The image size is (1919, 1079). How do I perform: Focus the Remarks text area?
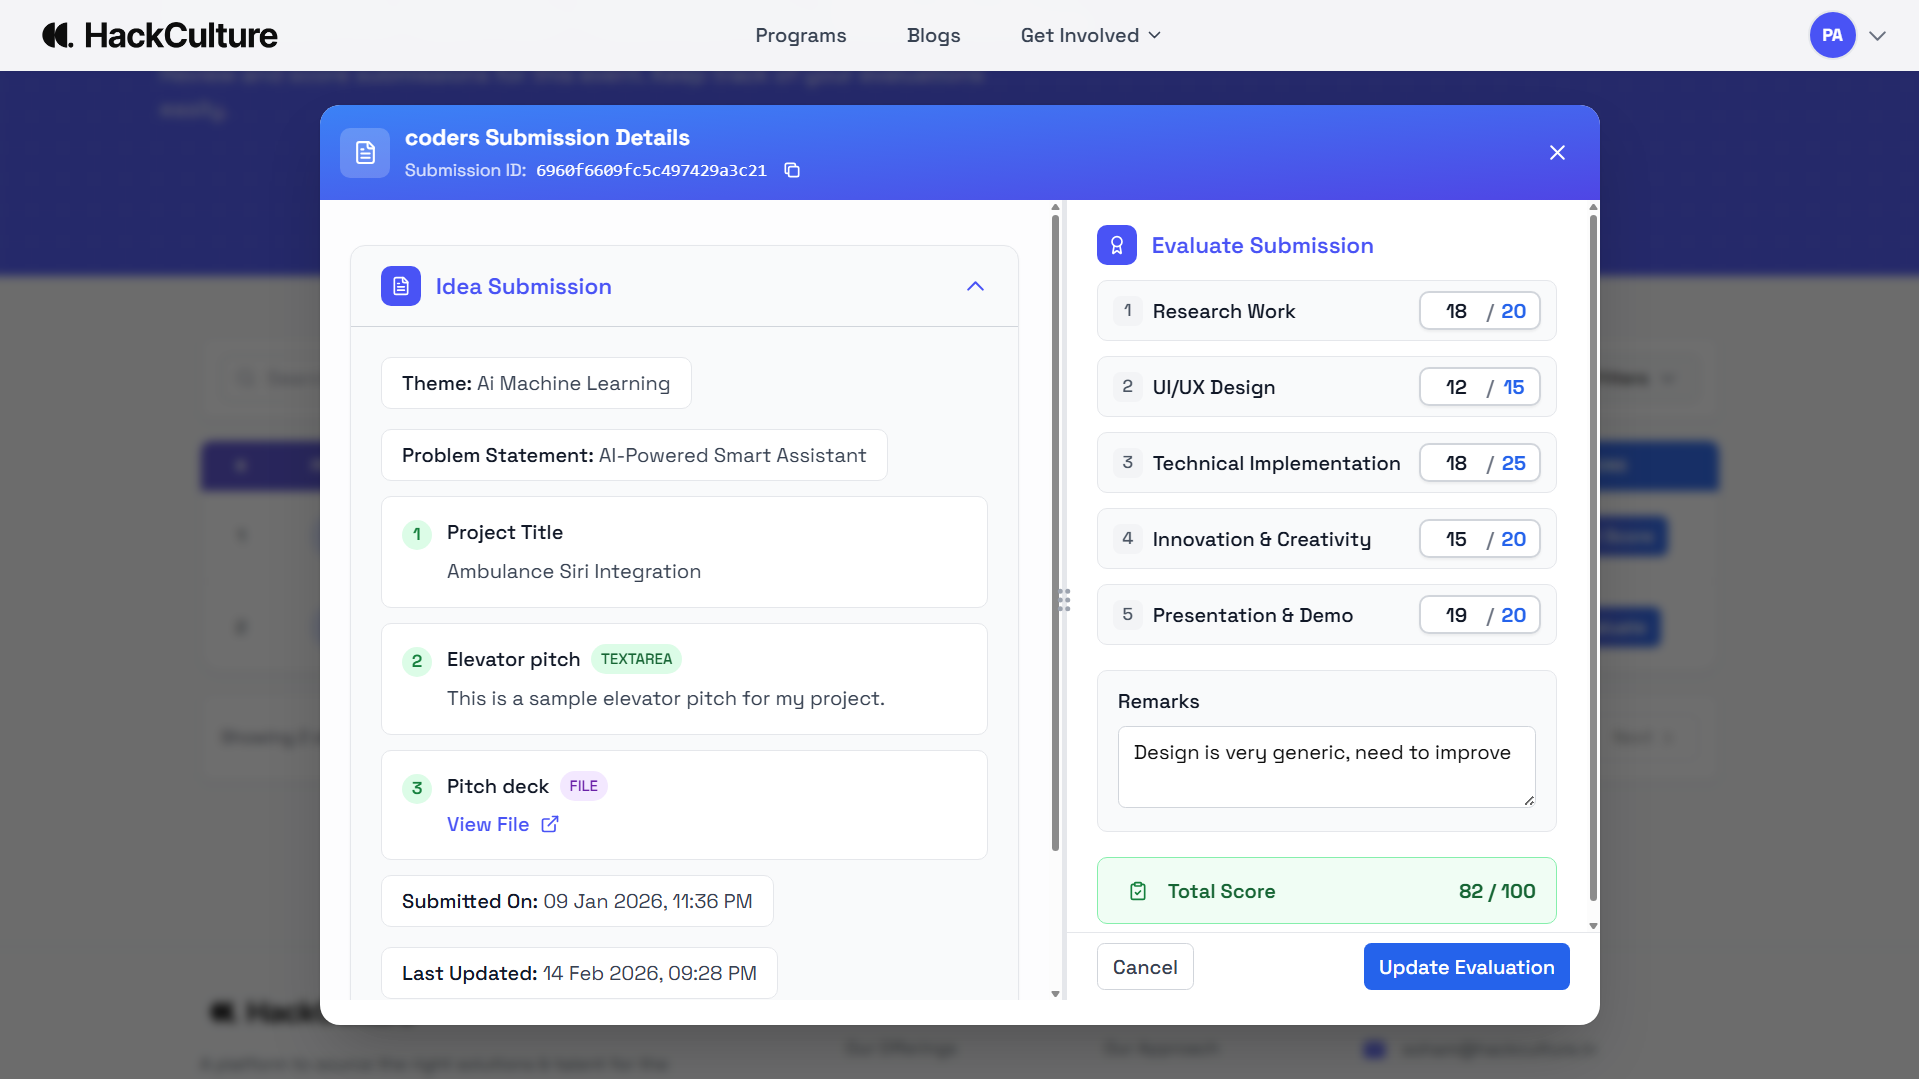(1326, 766)
